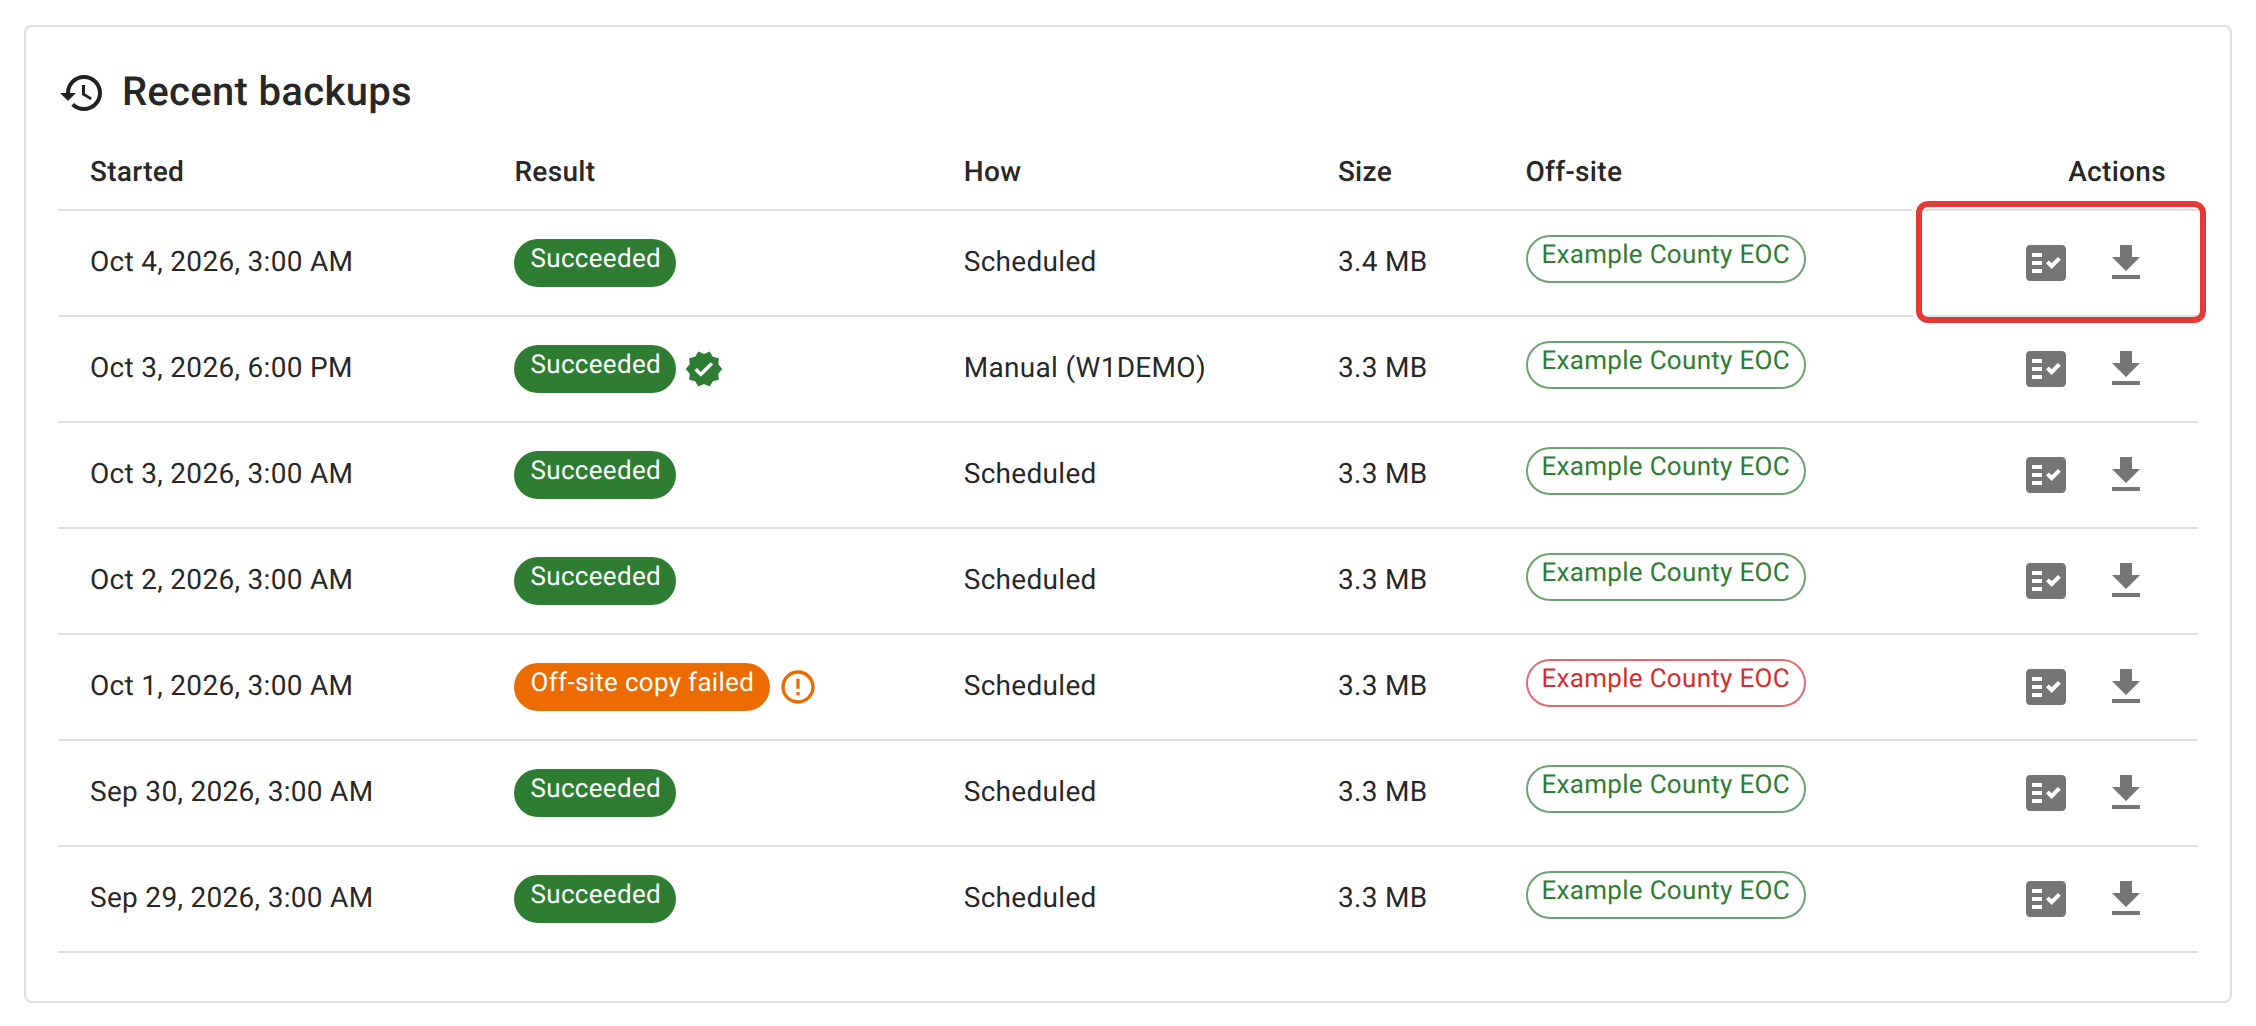The width and height of the screenshot is (2256, 1026).
Task: Verify the Oct 4, 2026 3:00 AM backup
Action: point(2045,263)
